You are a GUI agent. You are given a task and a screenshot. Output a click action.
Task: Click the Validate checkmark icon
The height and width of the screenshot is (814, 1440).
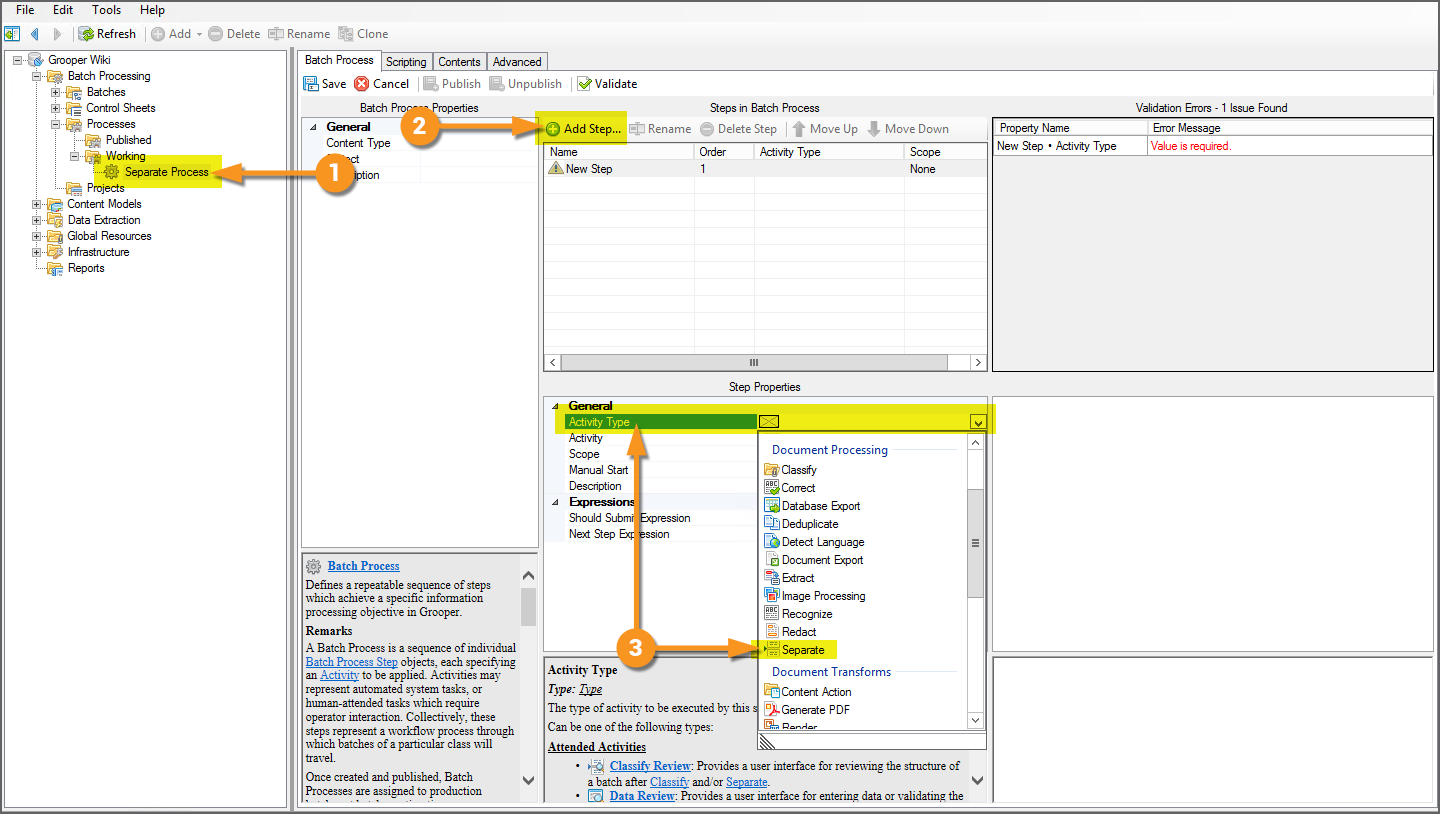[584, 84]
